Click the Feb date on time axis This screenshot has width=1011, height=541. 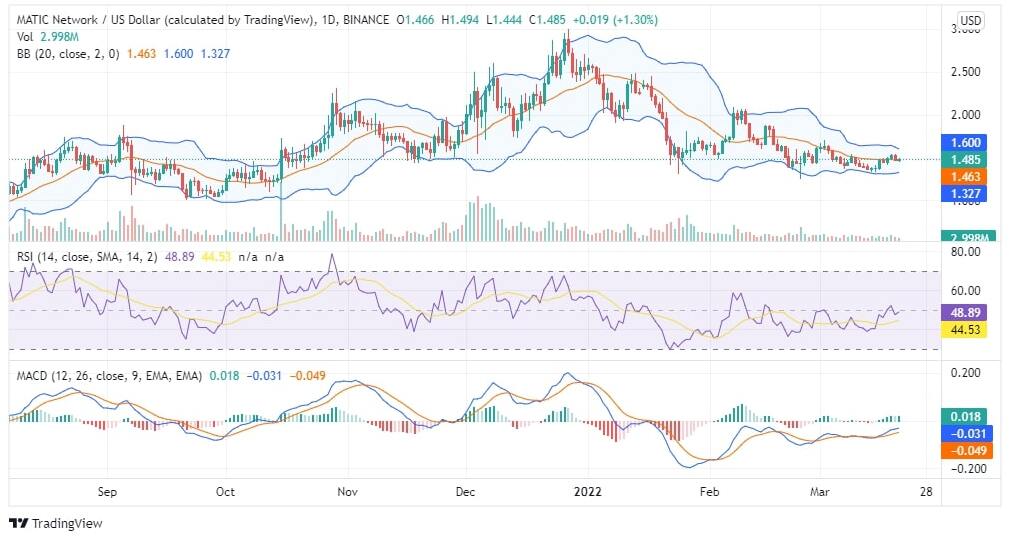click(709, 492)
